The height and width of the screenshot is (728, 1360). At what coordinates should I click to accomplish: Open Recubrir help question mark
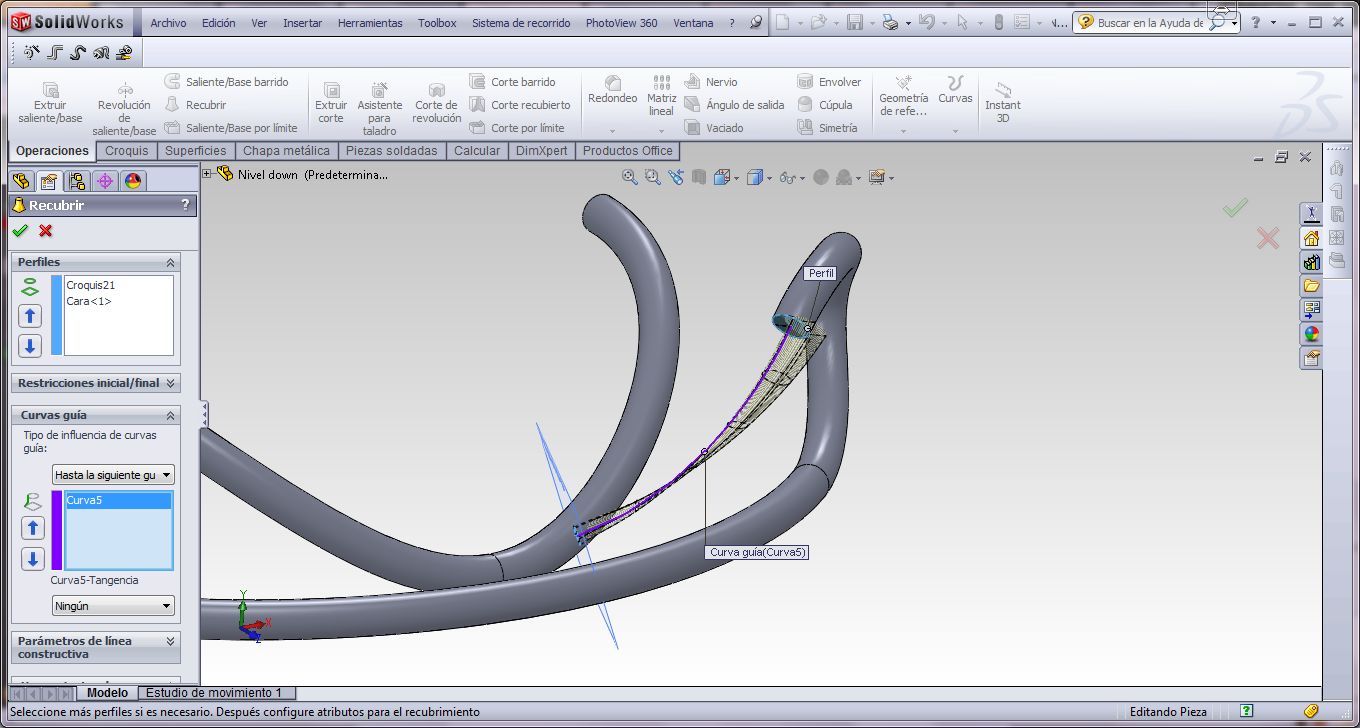click(x=185, y=205)
